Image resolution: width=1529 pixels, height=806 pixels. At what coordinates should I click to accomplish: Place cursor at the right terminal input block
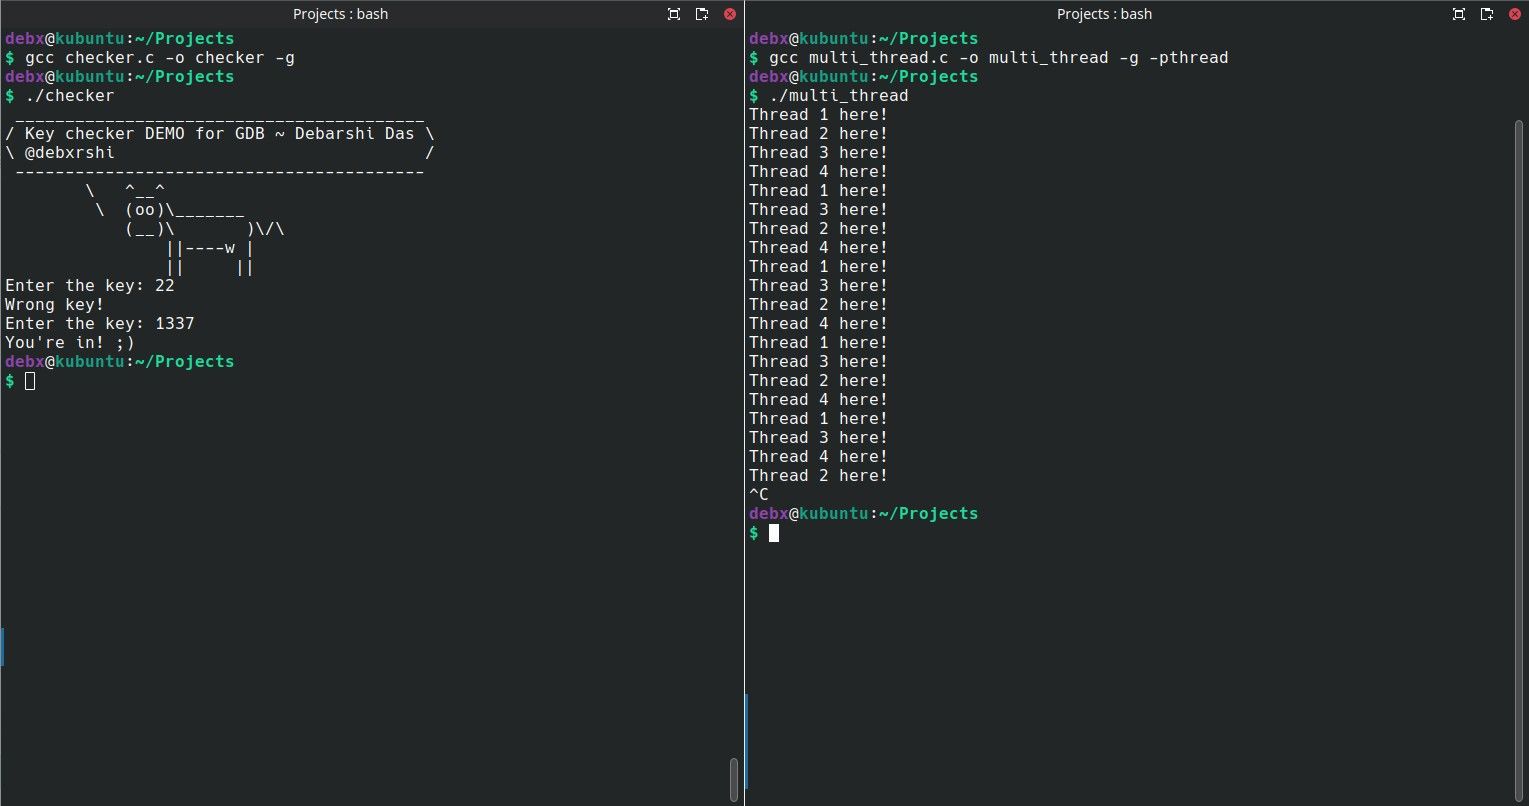(x=773, y=533)
